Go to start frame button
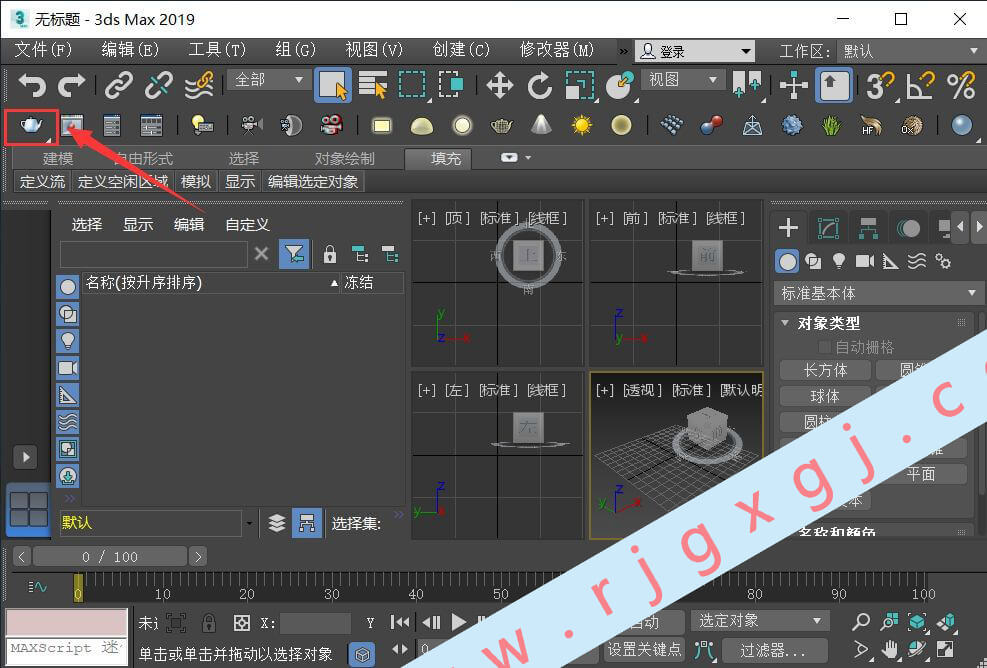This screenshot has height=668, width=987. point(400,623)
